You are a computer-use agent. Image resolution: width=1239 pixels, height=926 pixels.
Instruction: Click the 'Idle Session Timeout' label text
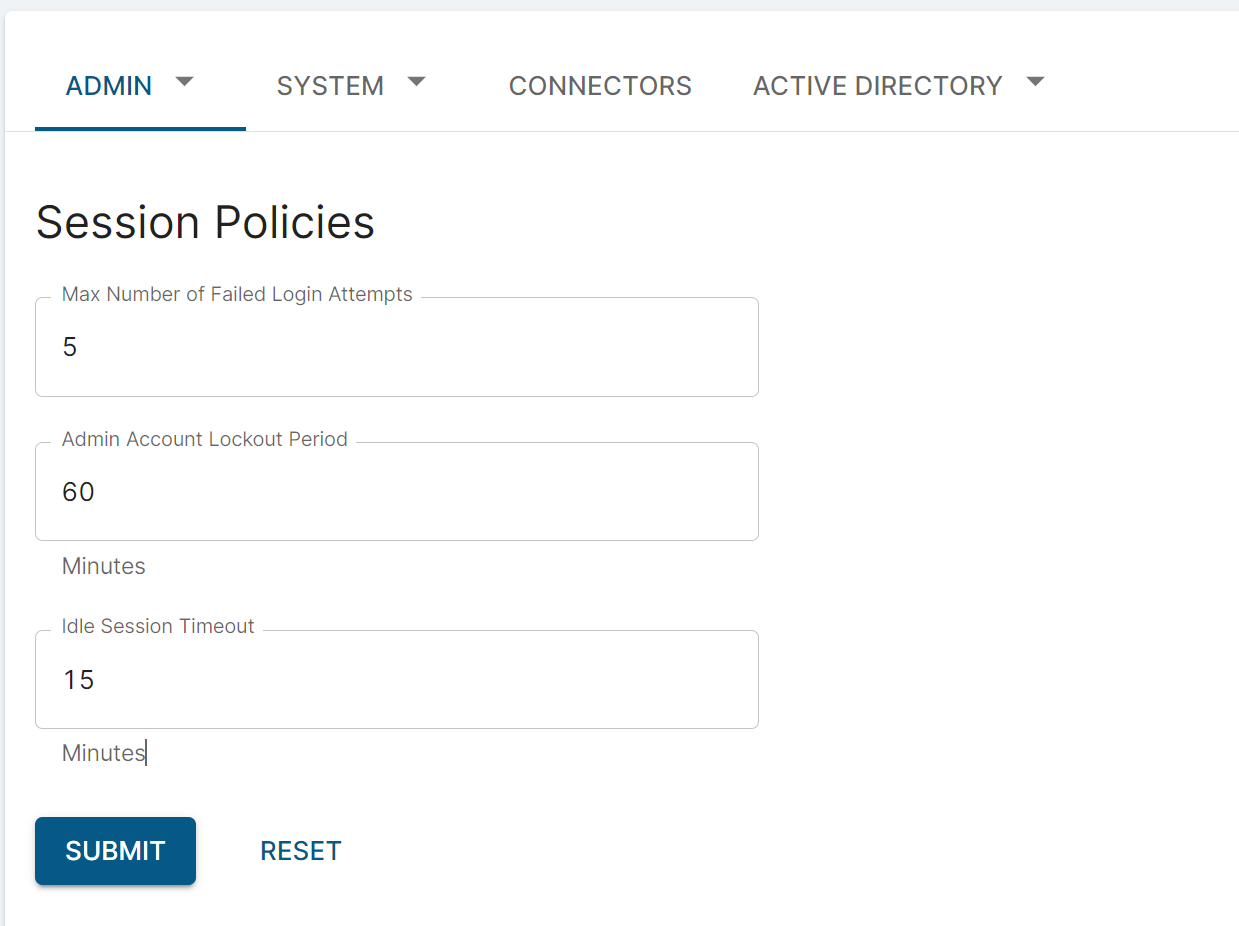pos(158,626)
